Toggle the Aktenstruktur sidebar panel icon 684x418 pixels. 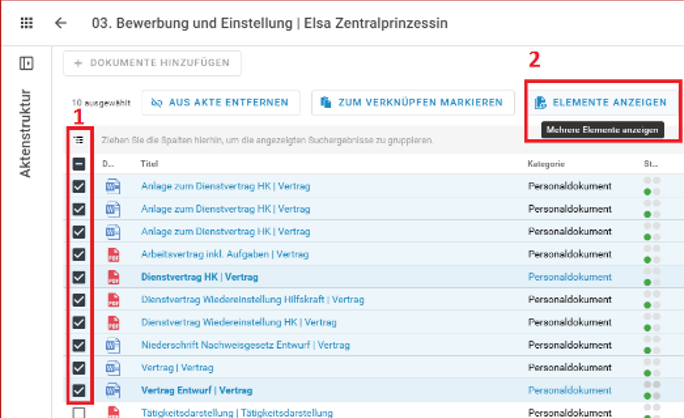pyautogui.click(x=26, y=63)
